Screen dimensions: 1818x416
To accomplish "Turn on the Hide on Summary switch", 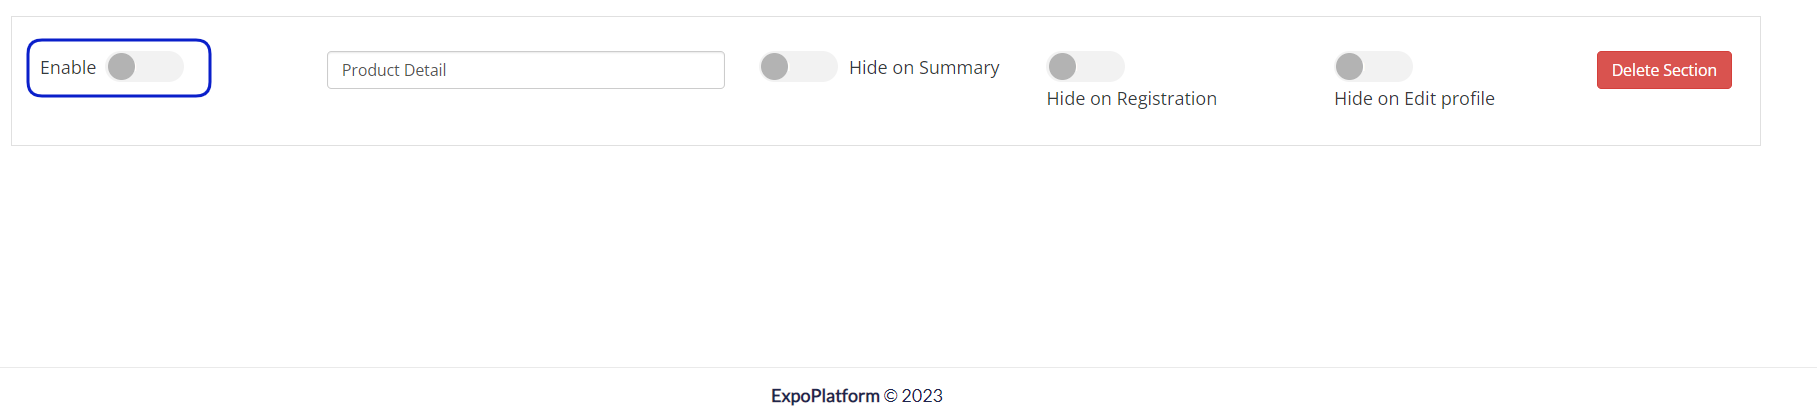I will tap(798, 67).
